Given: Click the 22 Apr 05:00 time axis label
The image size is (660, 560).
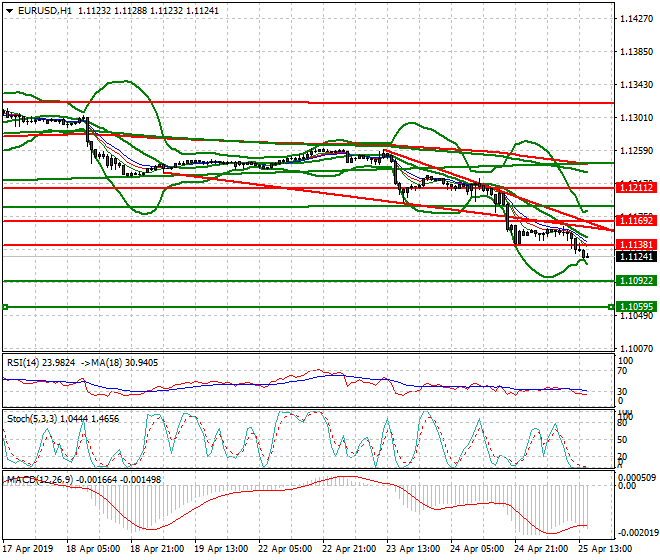Looking at the screenshot, I should (x=285, y=549).
